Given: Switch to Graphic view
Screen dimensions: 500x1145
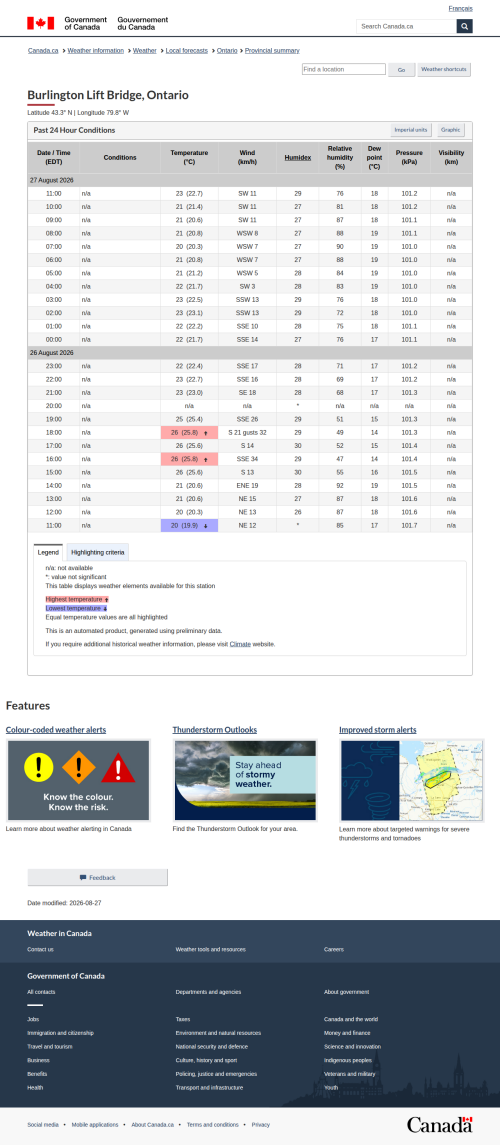Looking at the screenshot, I should coord(450,130).
